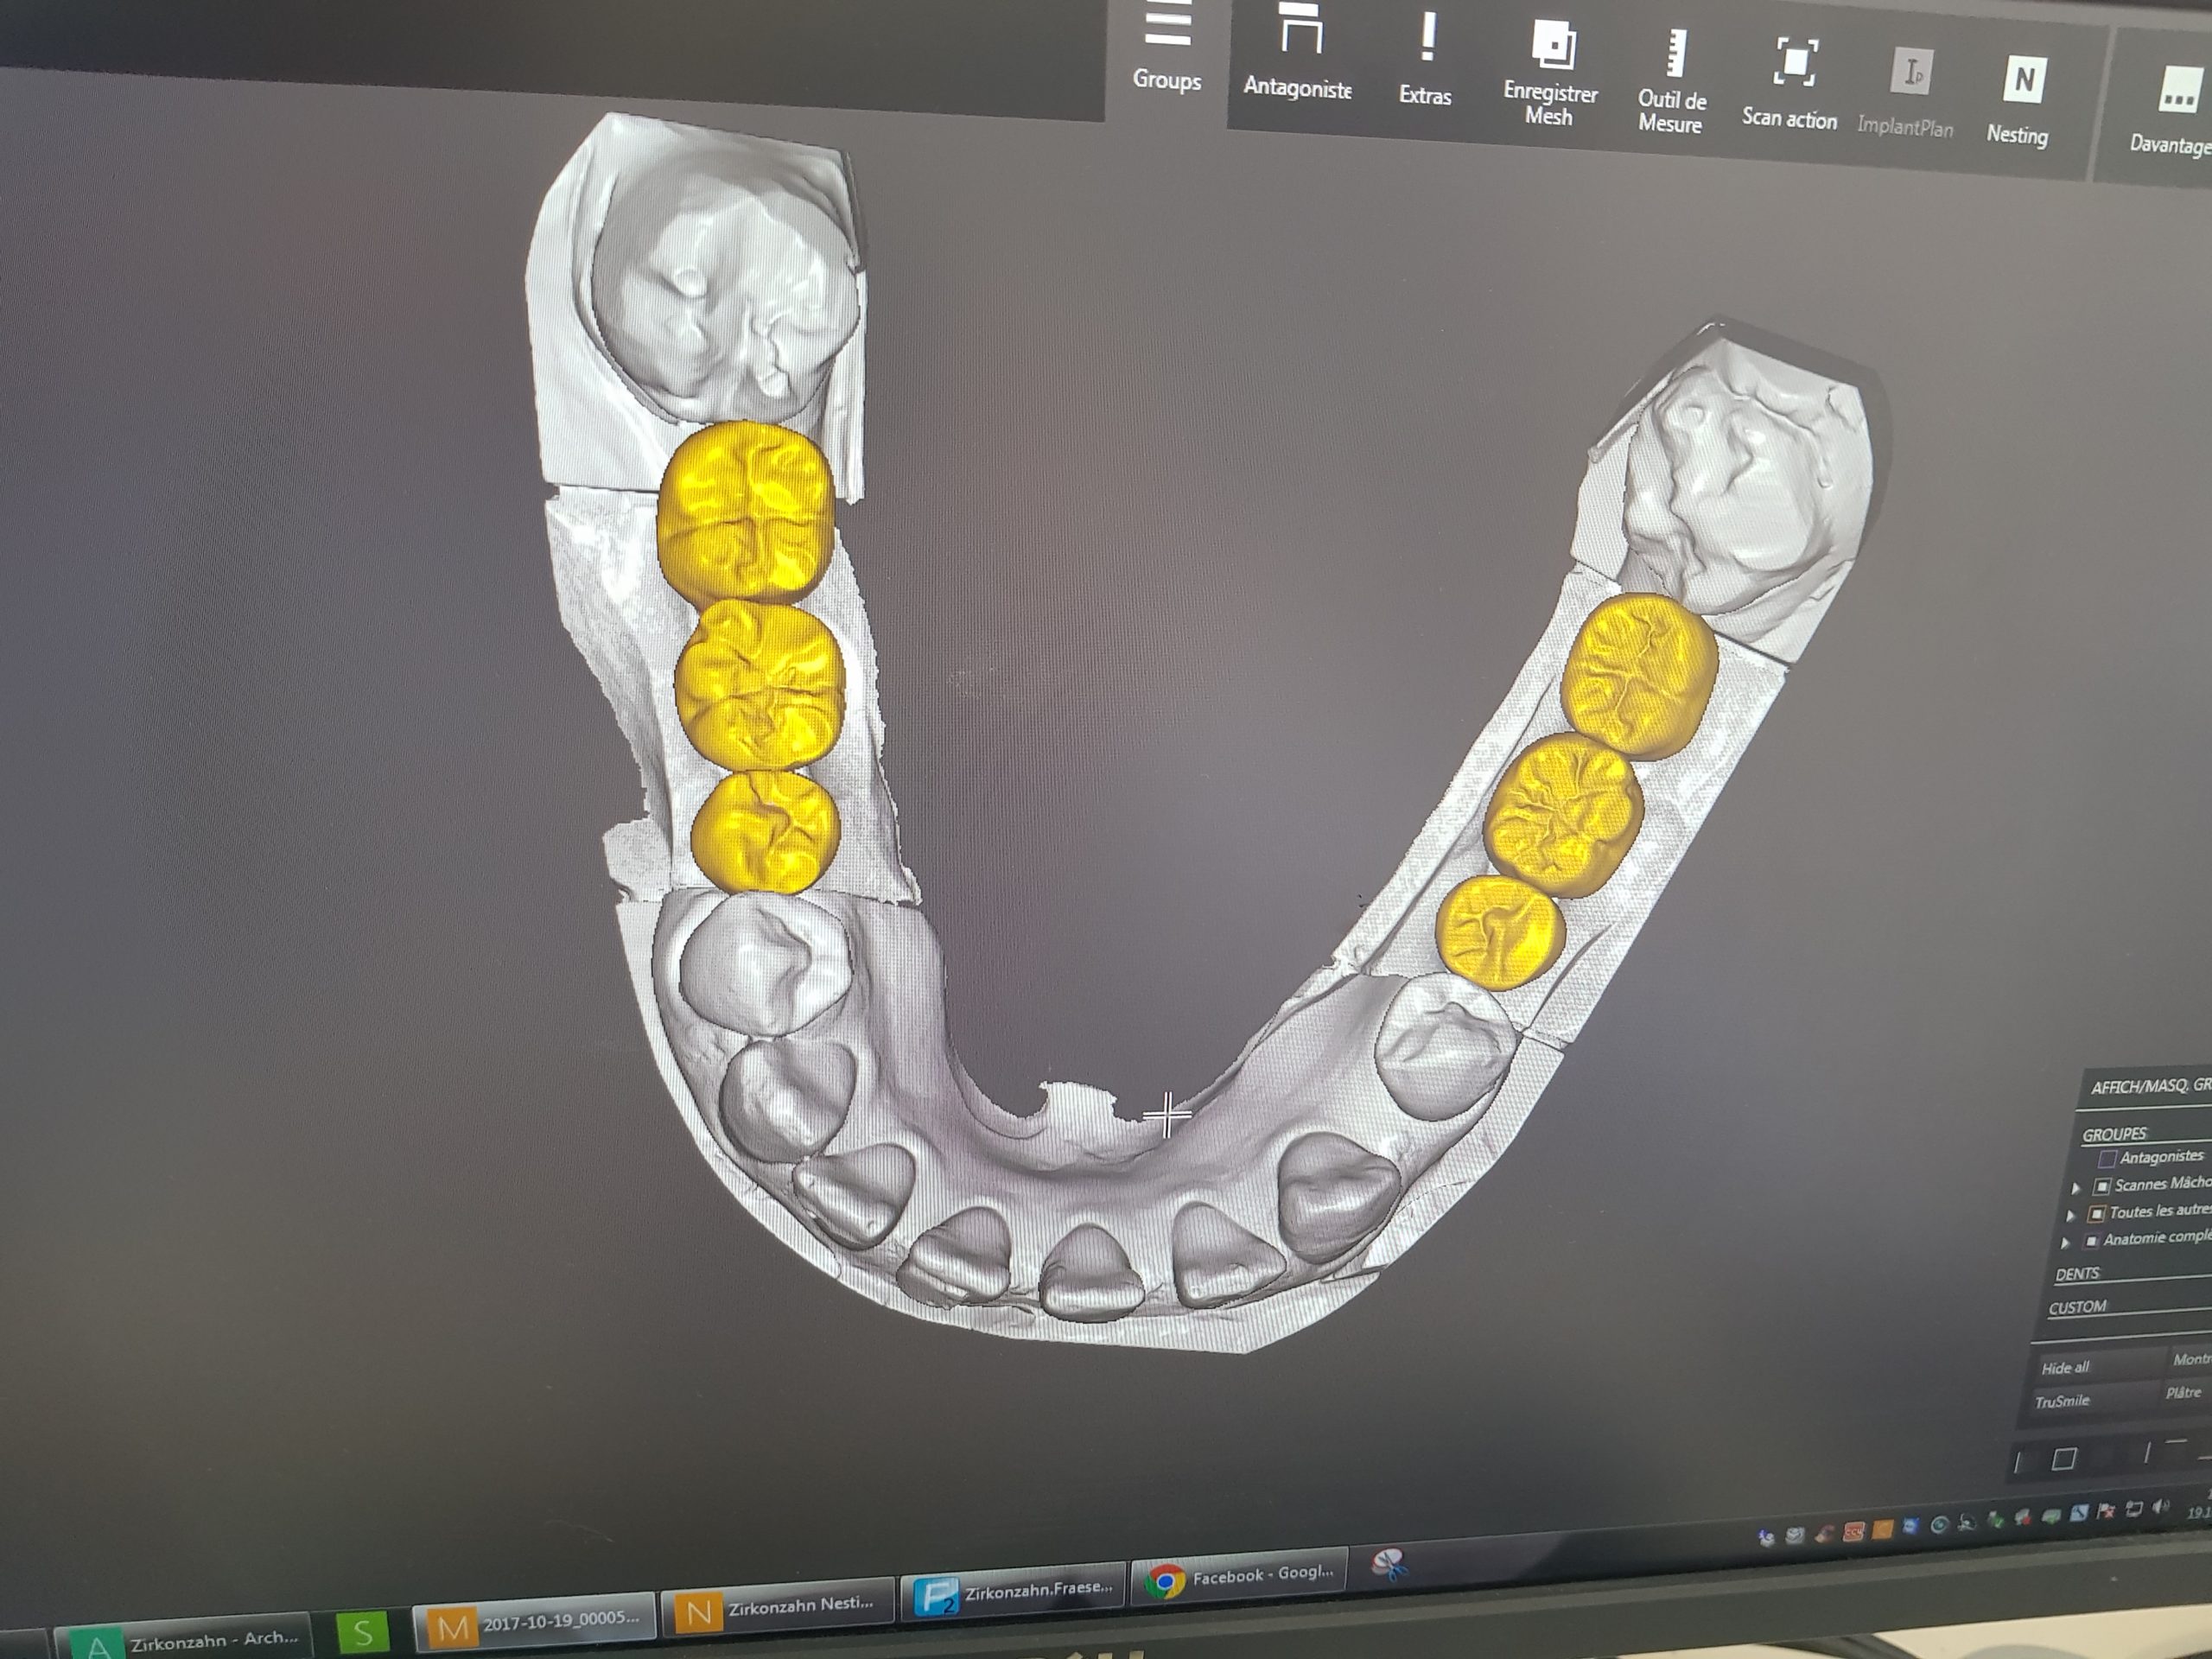The width and height of the screenshot is (2212, 1659).
Task: Toggle the Anatomie complète checkbox
Action: pos(2091,1241)
